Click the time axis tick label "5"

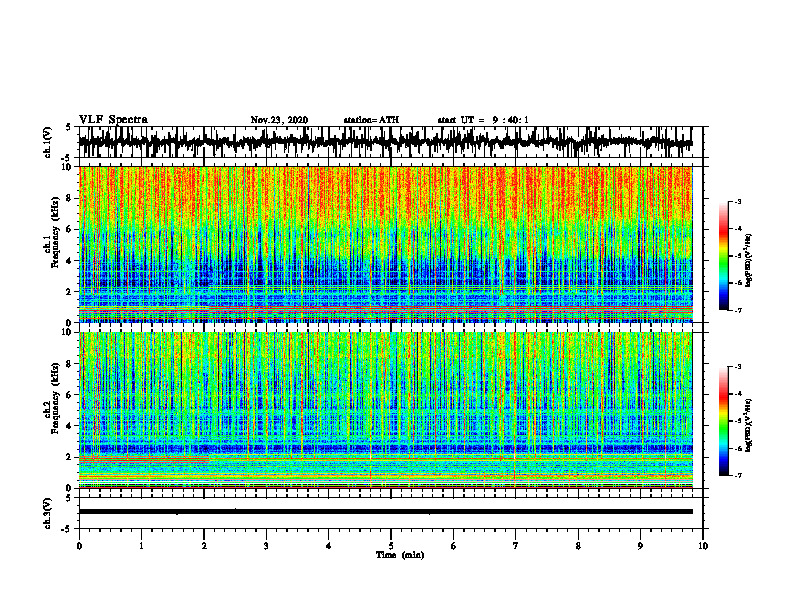pyautogui.click(x=391, y=546)
